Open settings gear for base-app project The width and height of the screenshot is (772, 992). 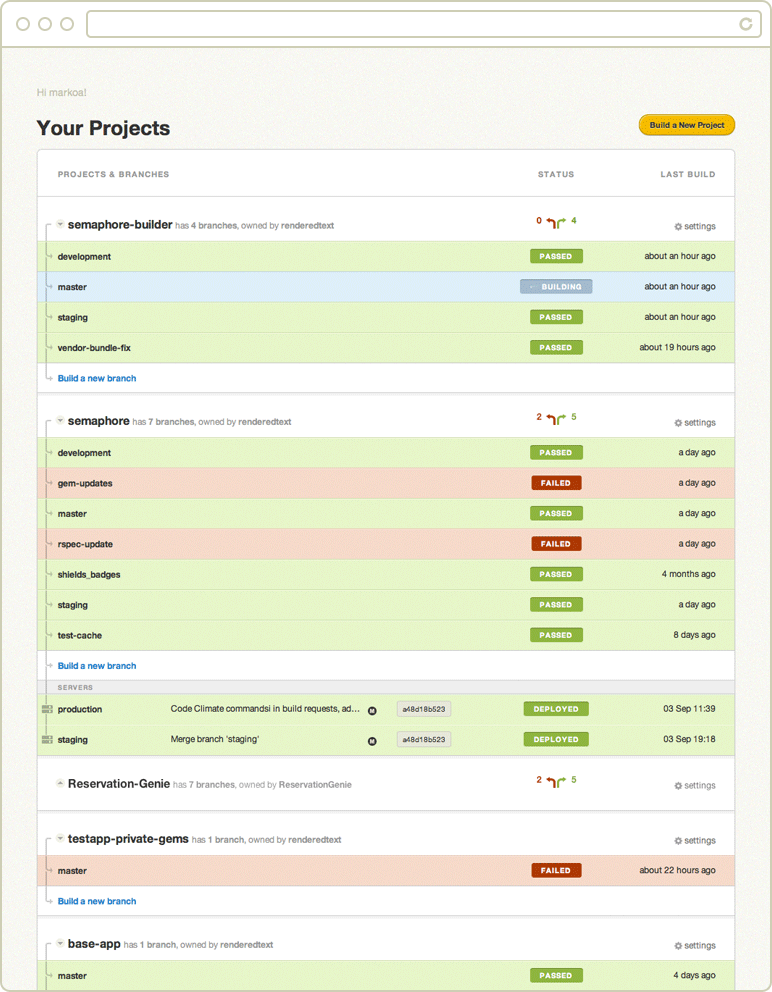coord(679,946)
